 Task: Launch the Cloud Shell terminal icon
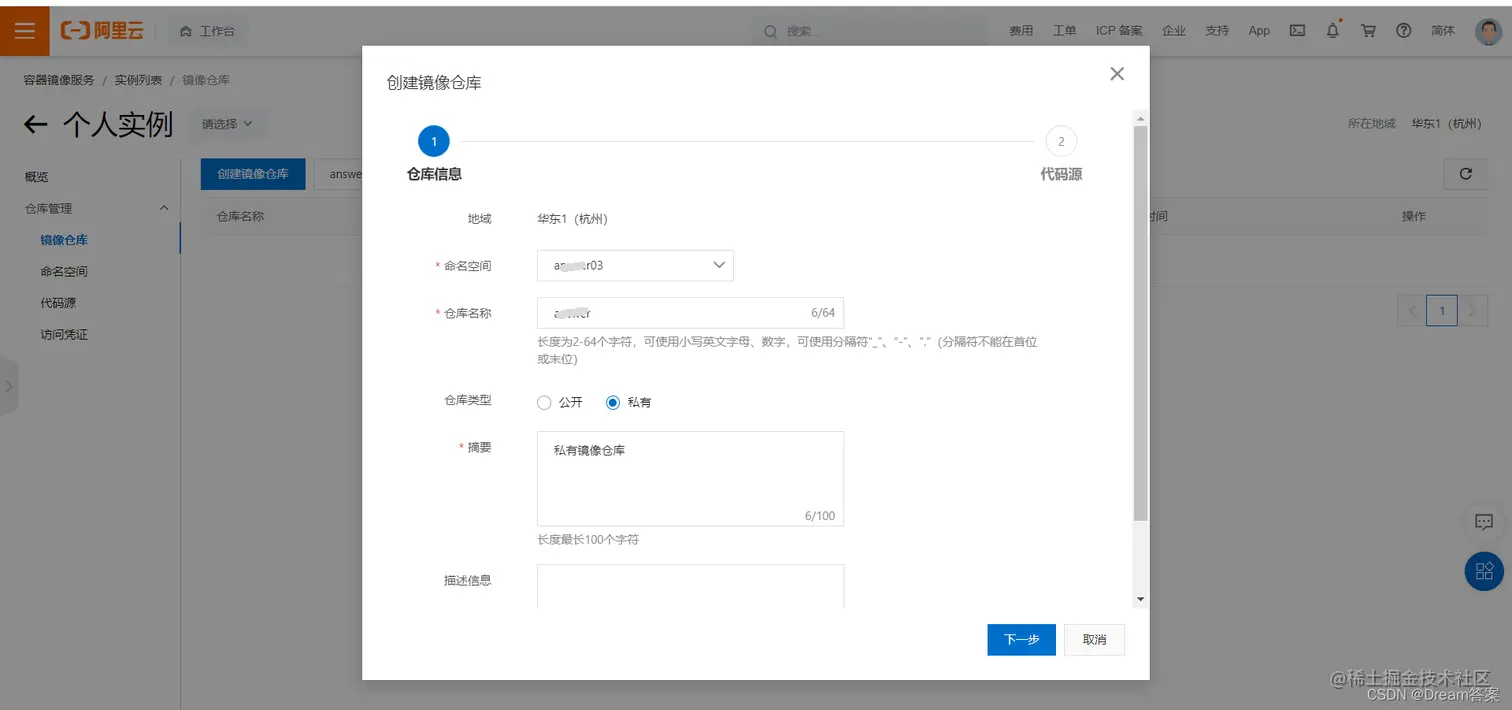coord(1297,31)
